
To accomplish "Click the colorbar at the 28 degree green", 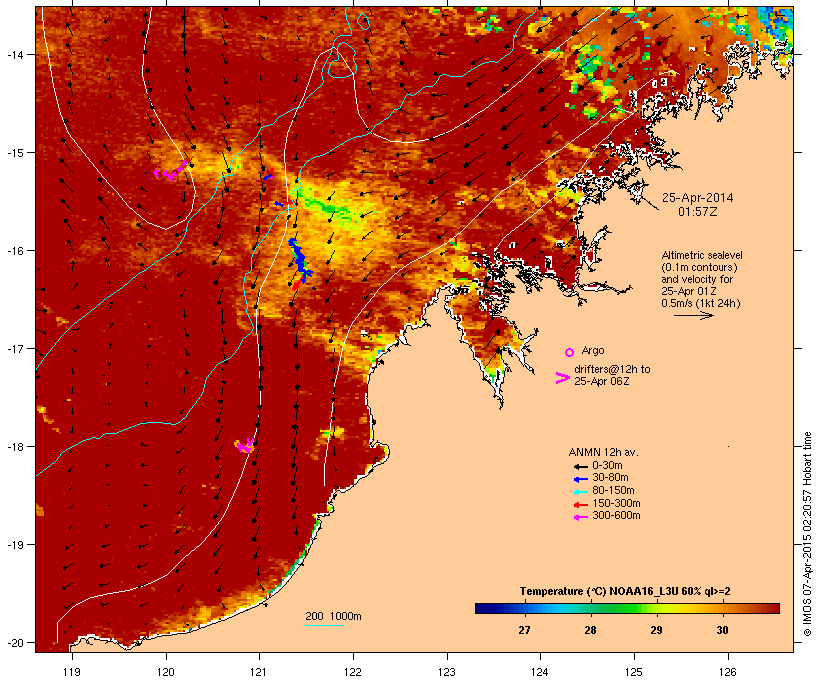I will point(590,608).
